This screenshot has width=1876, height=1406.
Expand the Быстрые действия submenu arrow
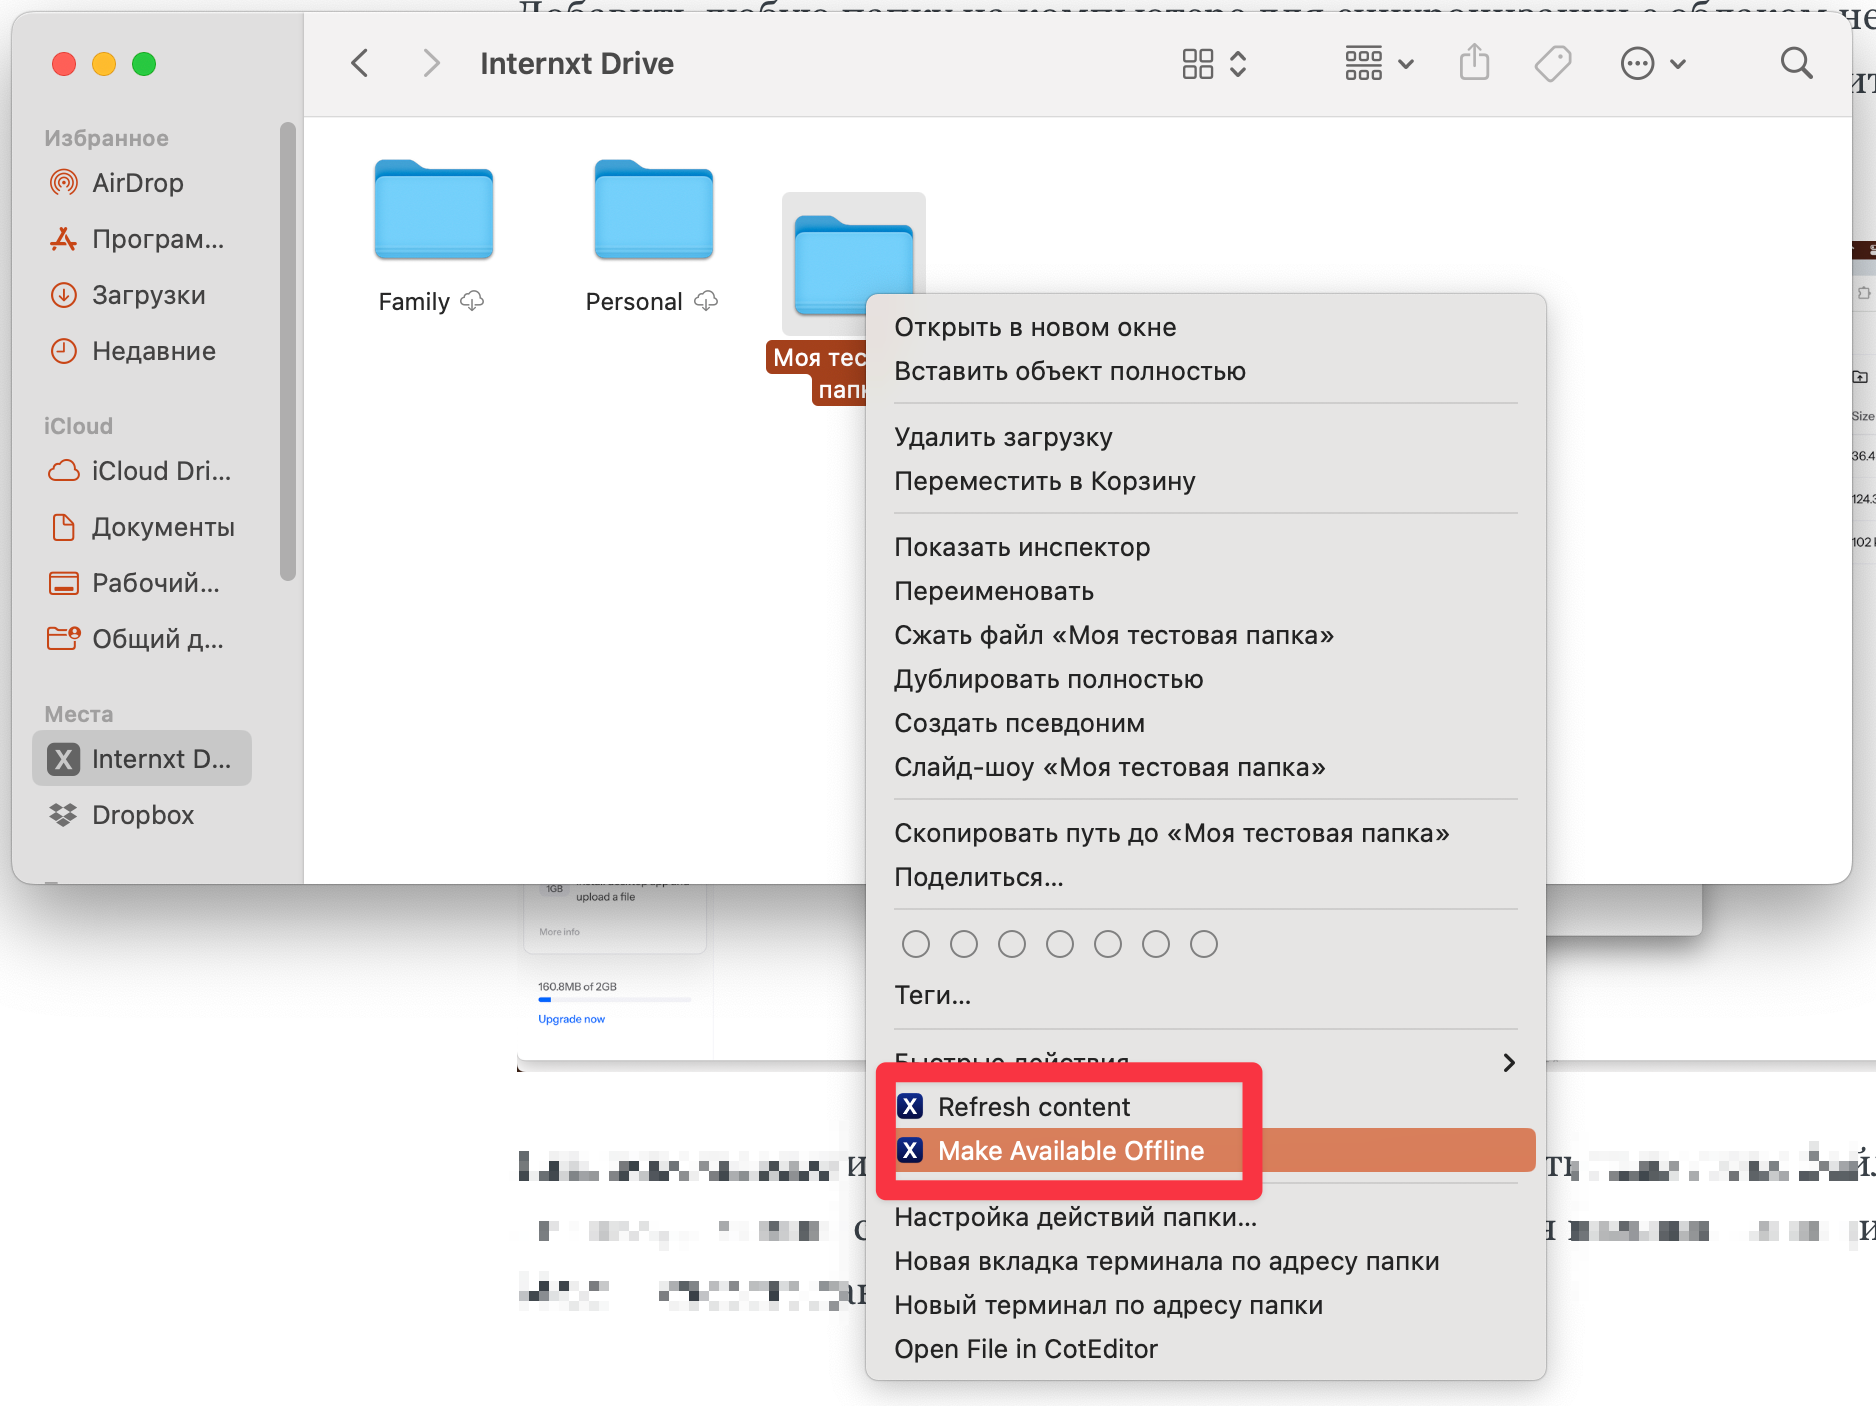coord(1509,1062)
